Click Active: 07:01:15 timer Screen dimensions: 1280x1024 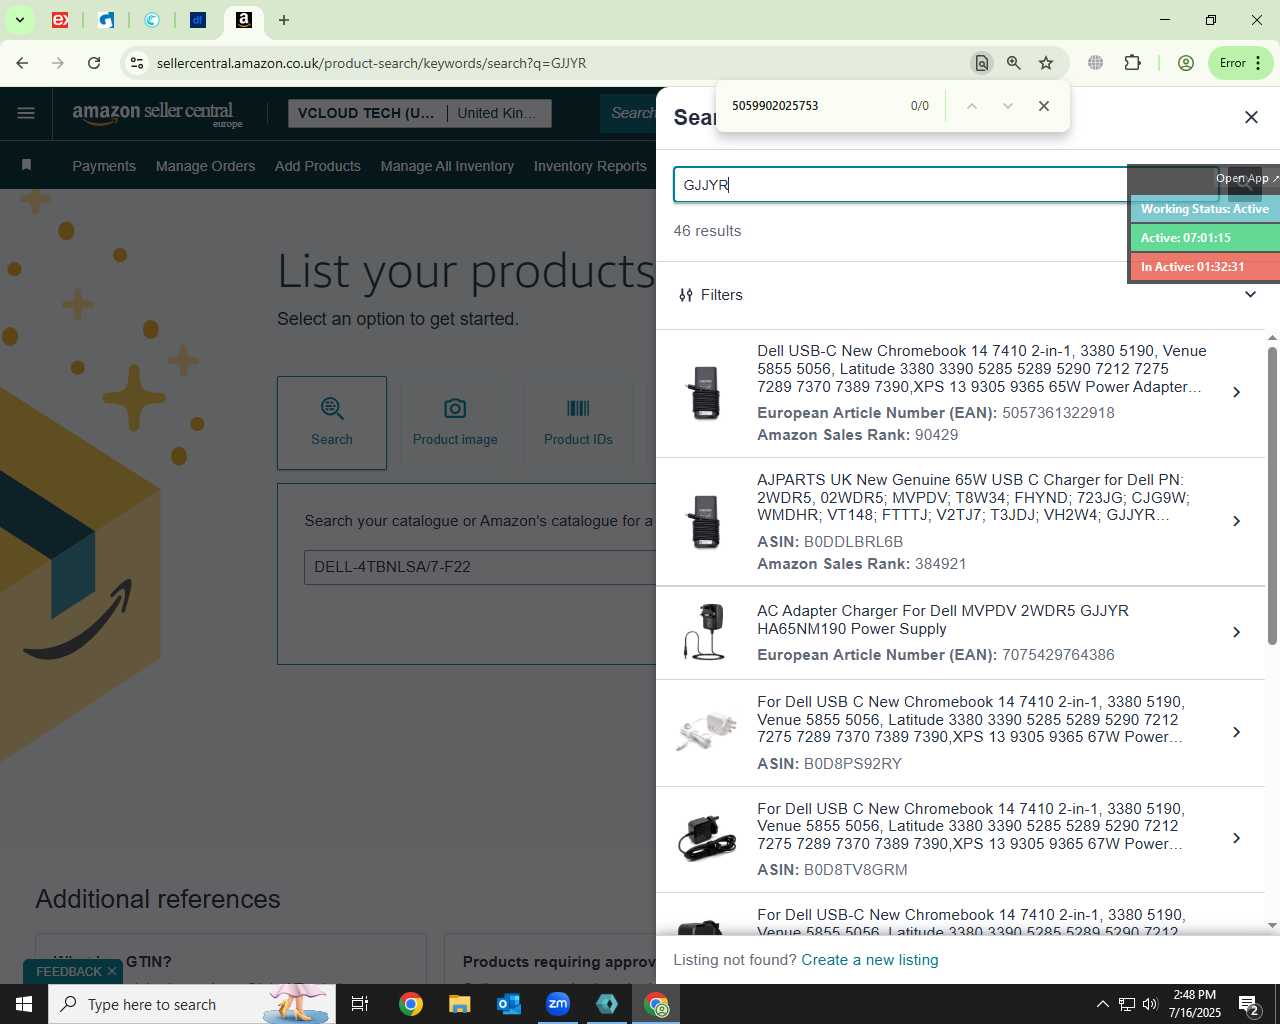1205,238
